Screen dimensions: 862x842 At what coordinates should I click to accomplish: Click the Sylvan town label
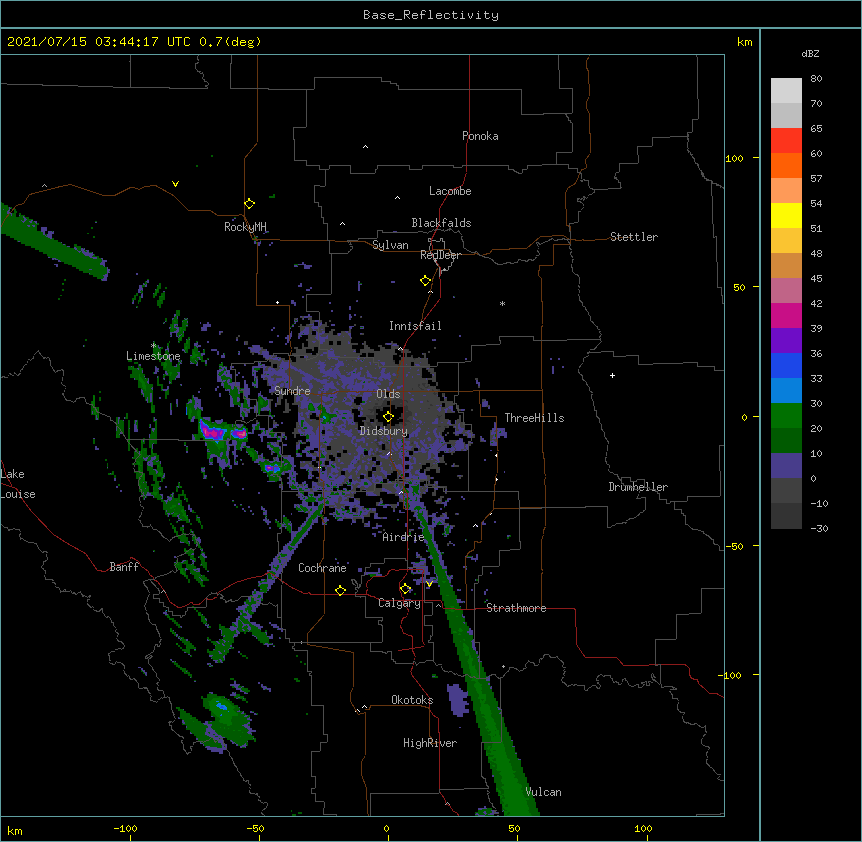[x=390, y=245]
